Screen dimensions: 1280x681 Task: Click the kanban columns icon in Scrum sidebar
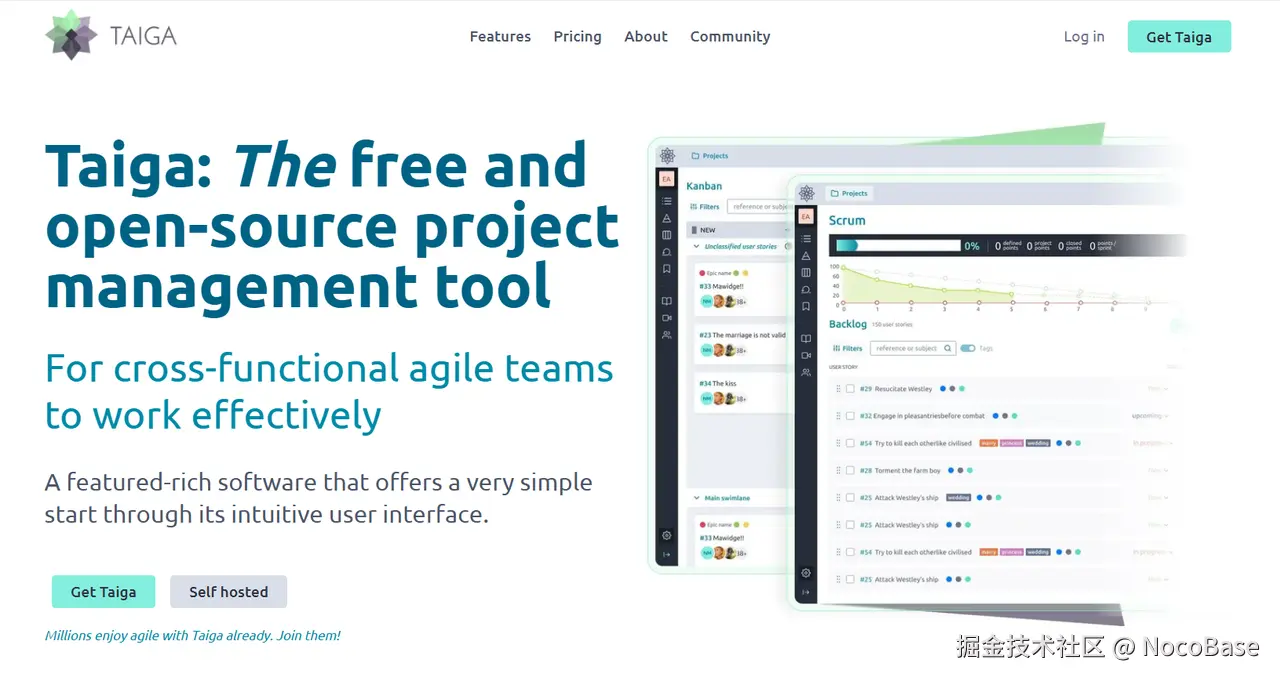click(x=806, y=272)
